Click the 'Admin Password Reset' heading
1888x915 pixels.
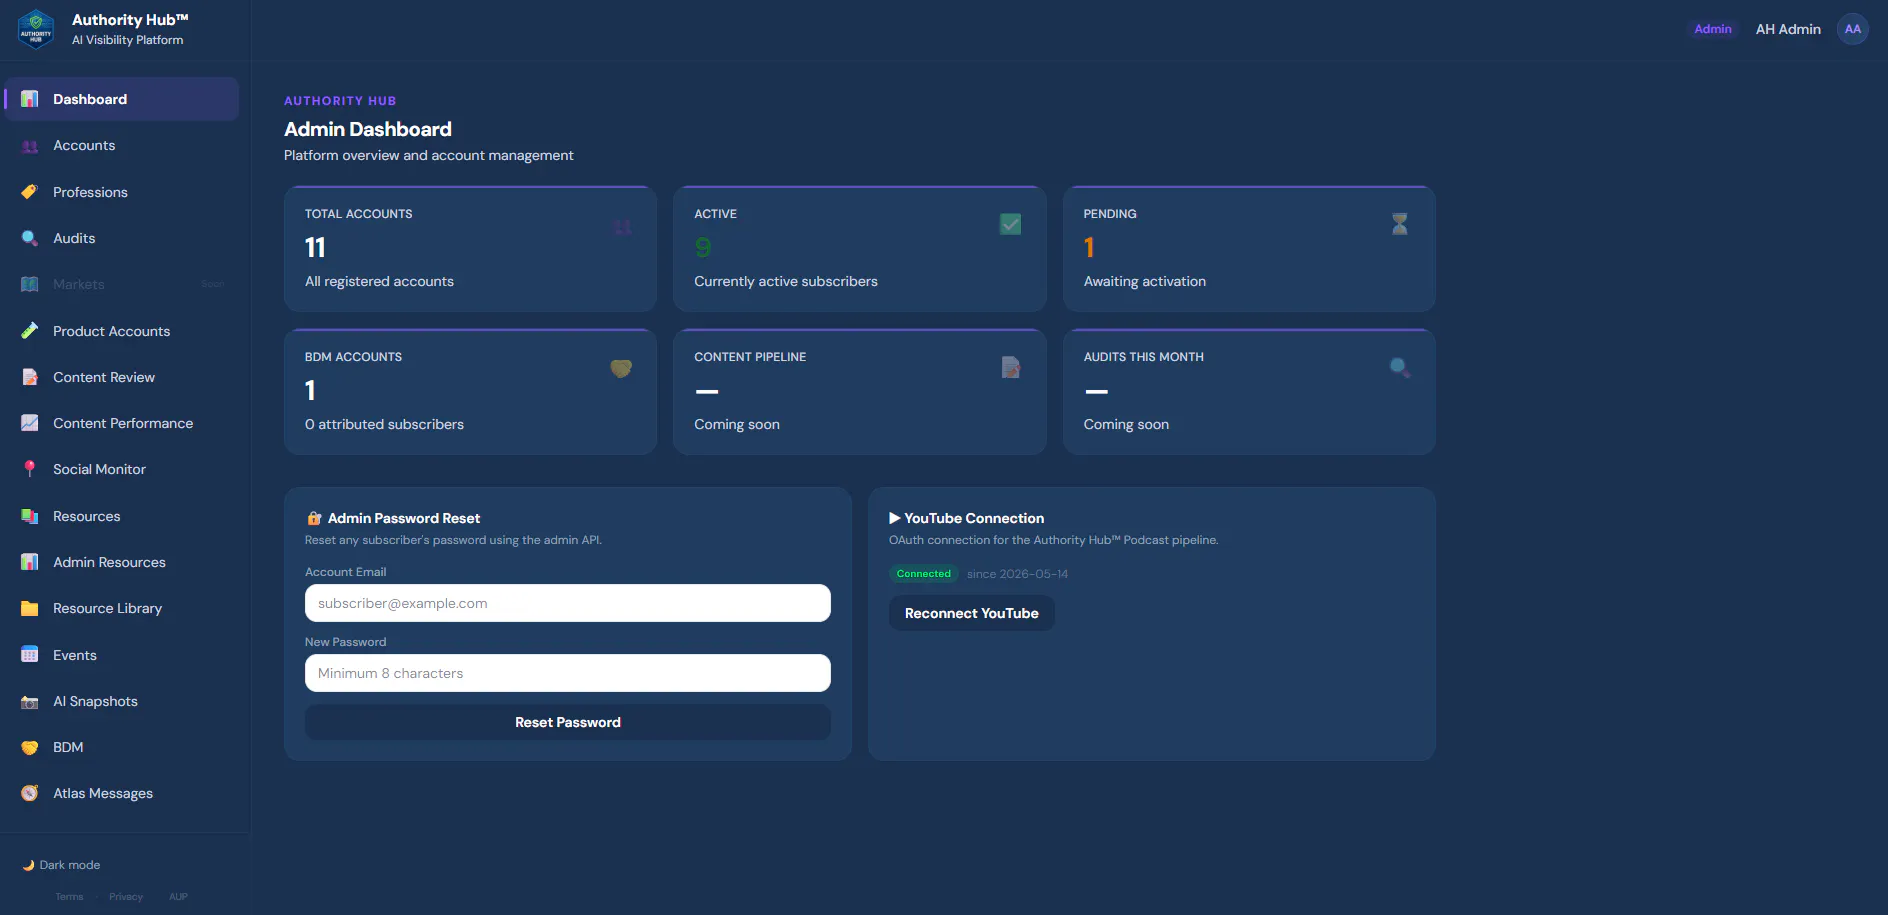pyautogui.click(x=404, y=518)
